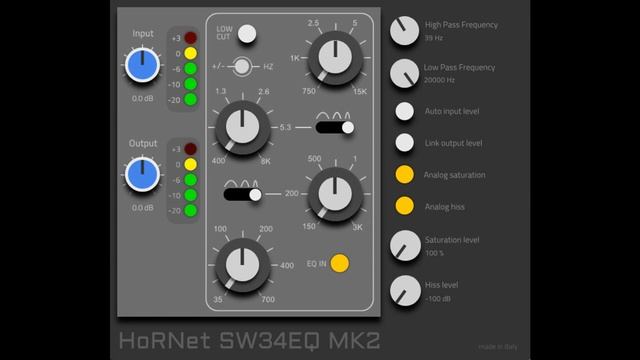Viewport: 640px width, 360px height.
Task: Click the blue Input gain knob
Action: (142, 65)
